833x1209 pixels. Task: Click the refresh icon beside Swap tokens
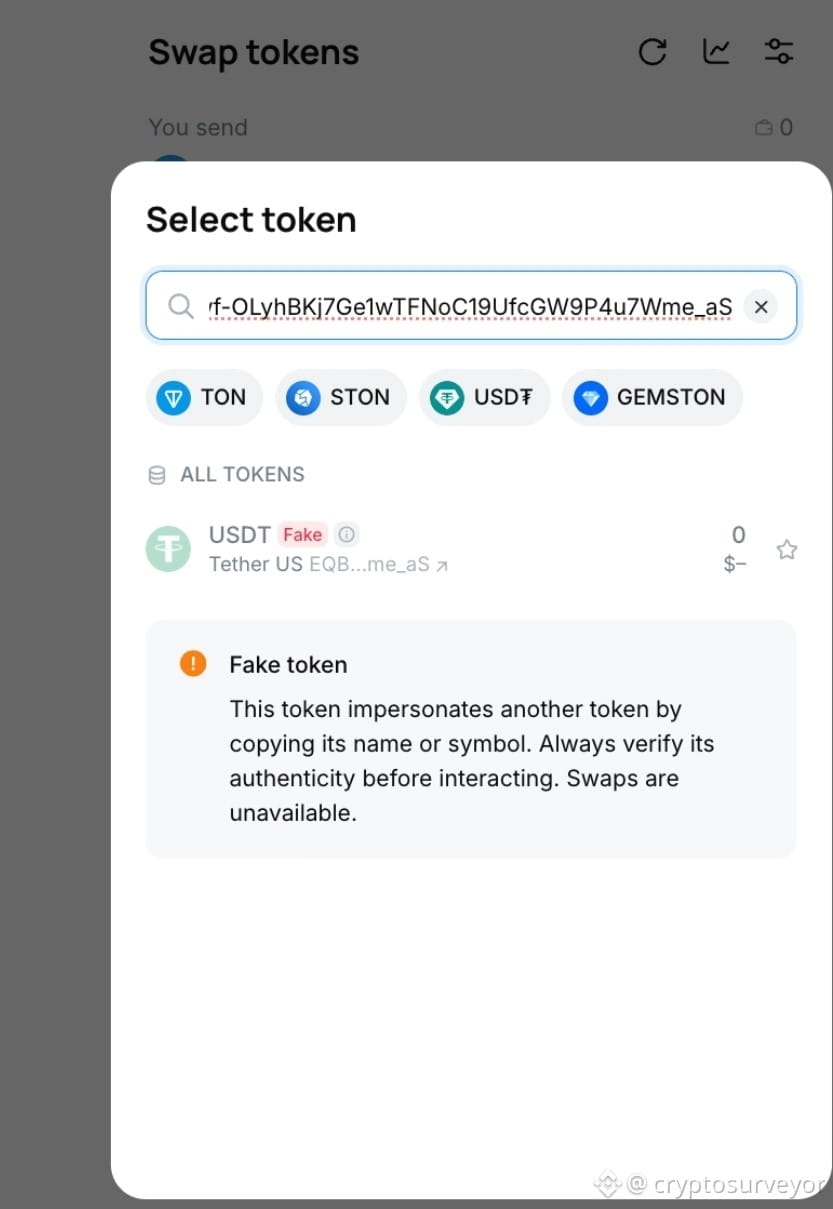click(x=653, y=52)
